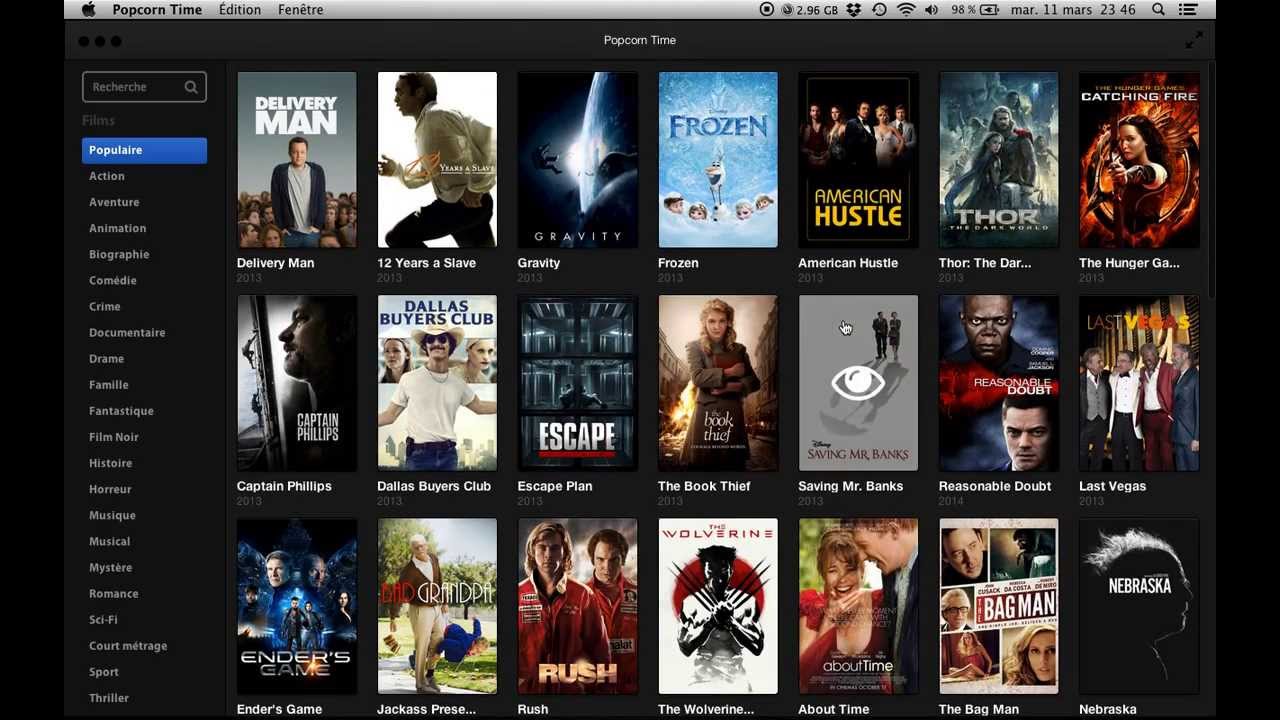Select the Aventure genre
Viewport: 1280px width, 720px height.
pyautogui.click(x=114, y=202)
